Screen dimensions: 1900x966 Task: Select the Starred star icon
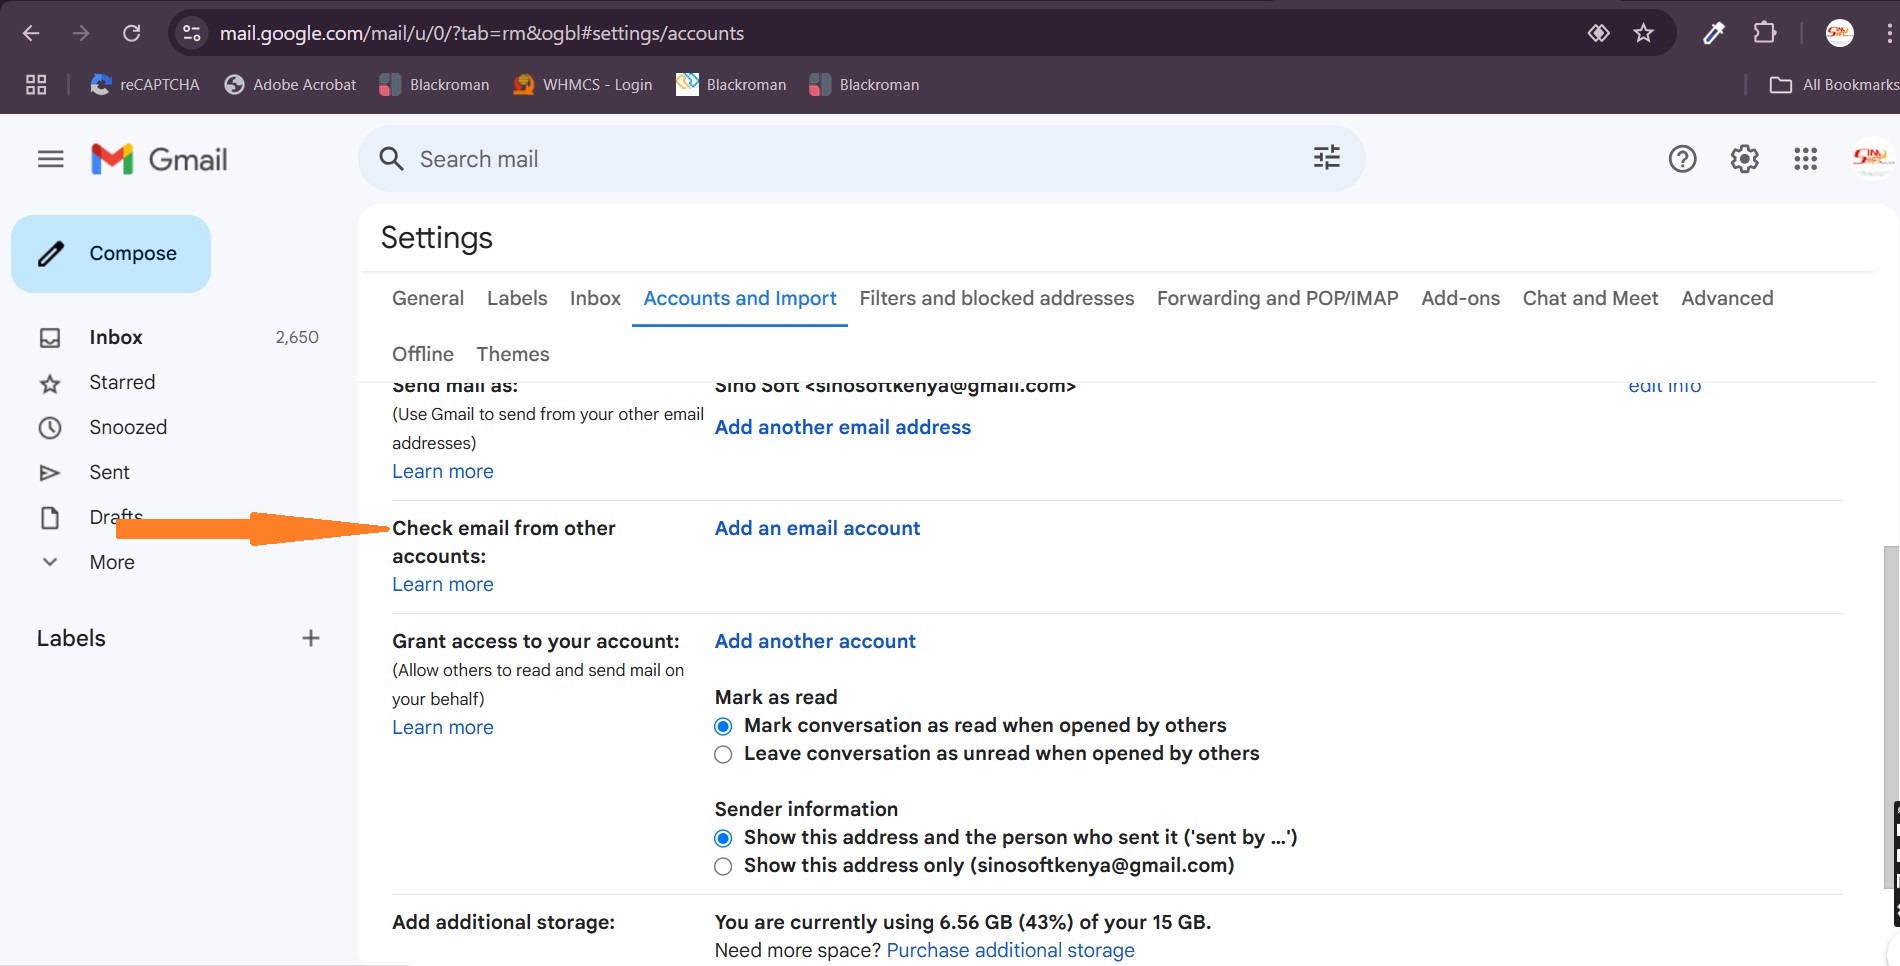[51, 382]
